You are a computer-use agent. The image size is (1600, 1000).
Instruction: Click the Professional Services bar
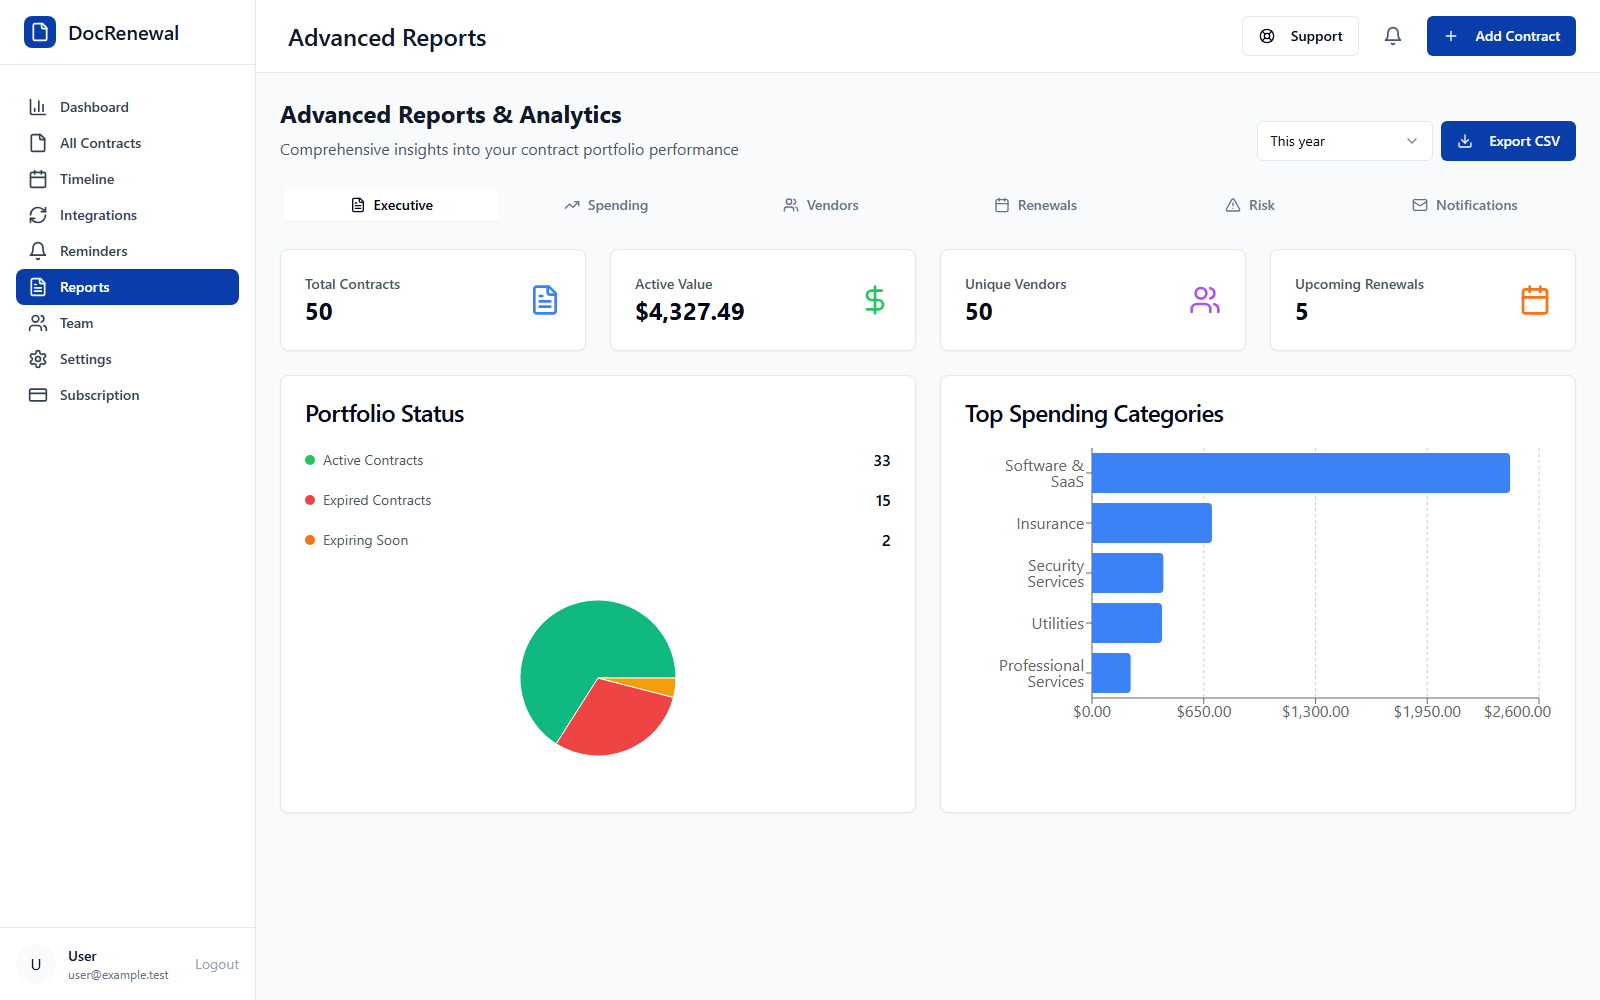pyautogui.click(x=1111, y=673)
